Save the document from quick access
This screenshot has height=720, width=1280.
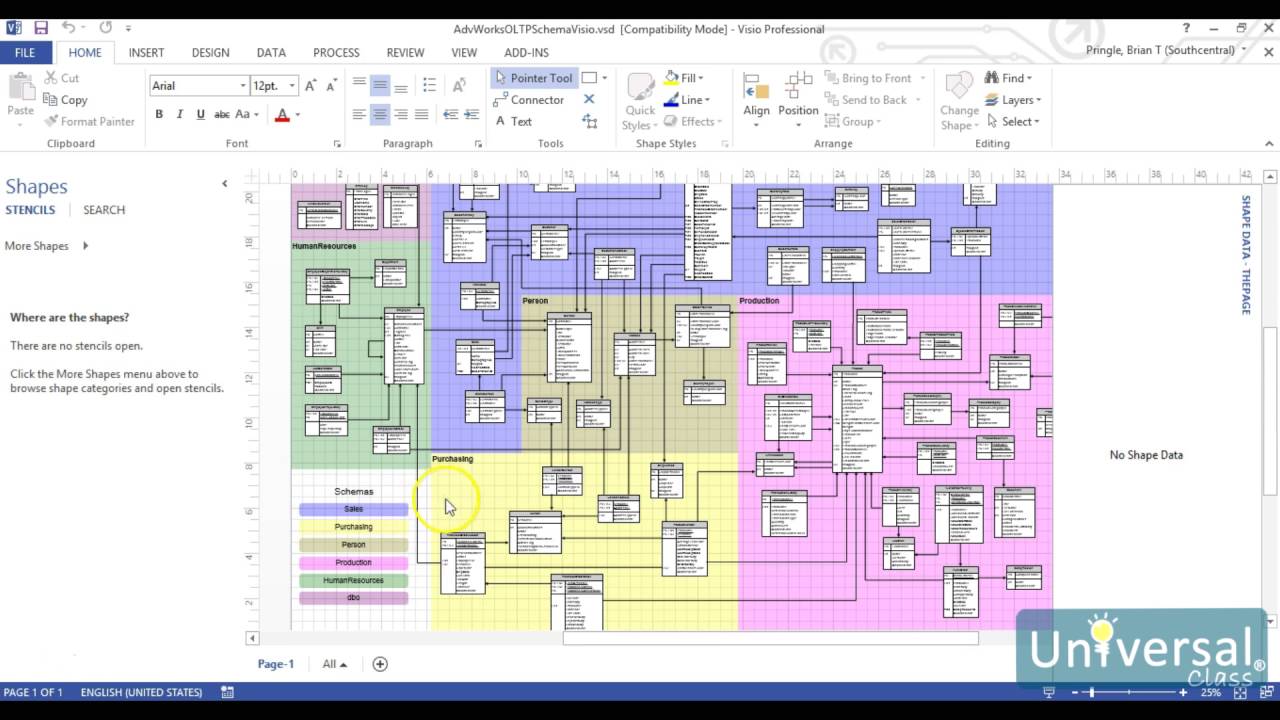pos(41,28)
